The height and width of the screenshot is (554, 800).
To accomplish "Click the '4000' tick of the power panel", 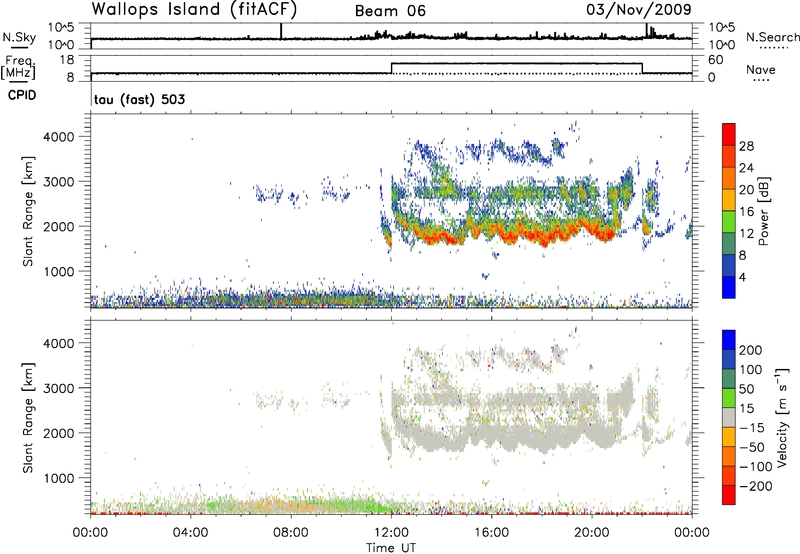I will click(59, 137).
